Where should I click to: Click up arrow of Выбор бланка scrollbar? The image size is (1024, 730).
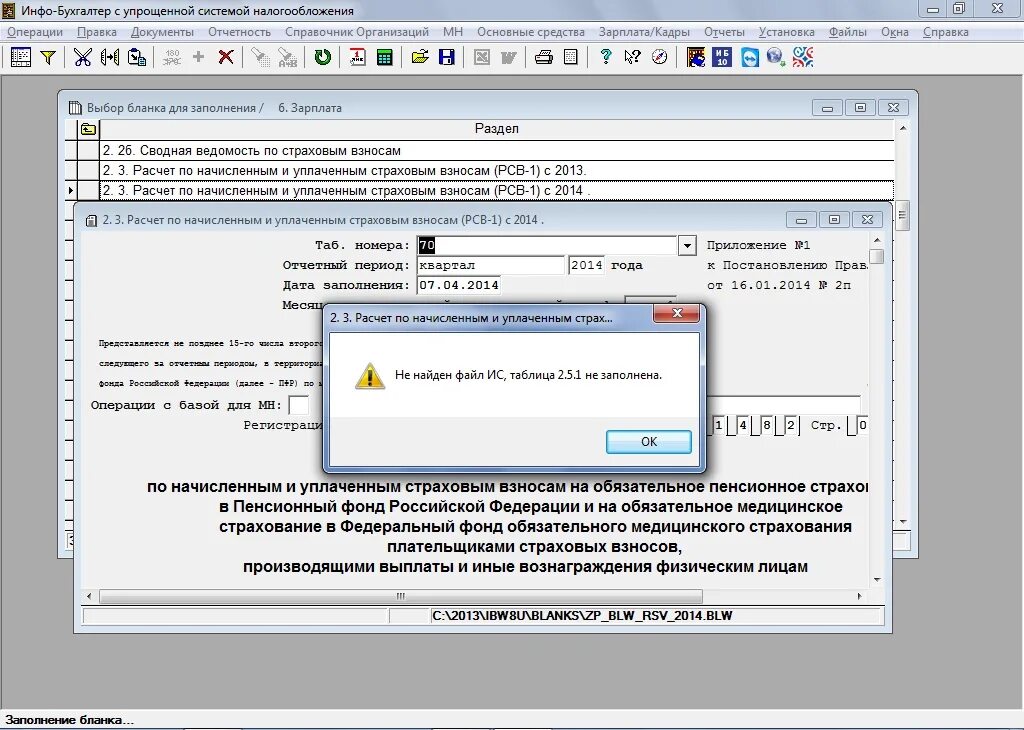point(903,129)
